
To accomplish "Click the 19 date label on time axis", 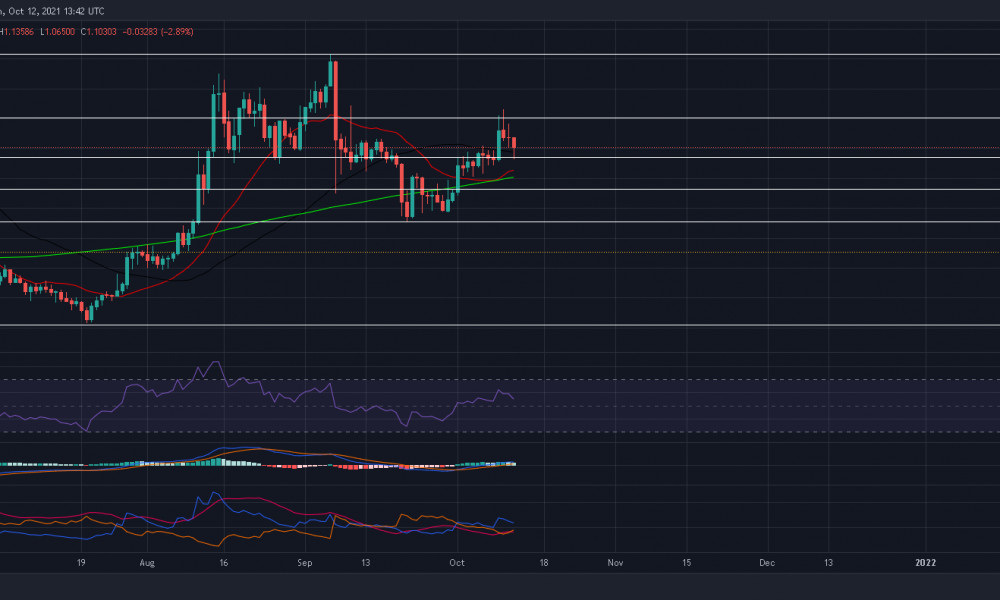I will (81, 562).
